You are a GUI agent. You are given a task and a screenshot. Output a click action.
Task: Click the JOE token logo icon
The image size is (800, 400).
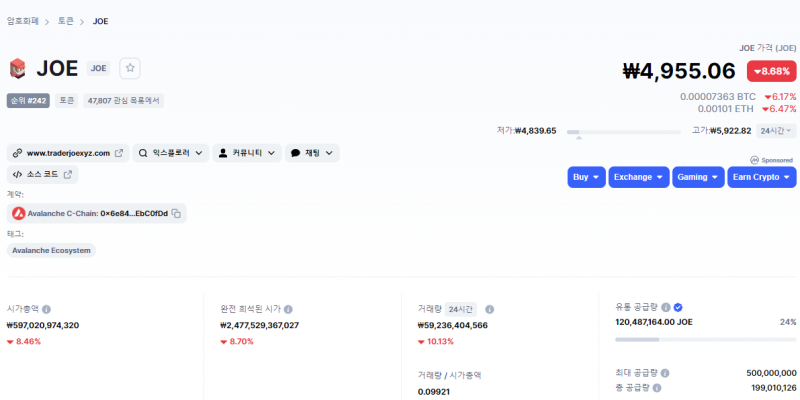tap(18, 68)
